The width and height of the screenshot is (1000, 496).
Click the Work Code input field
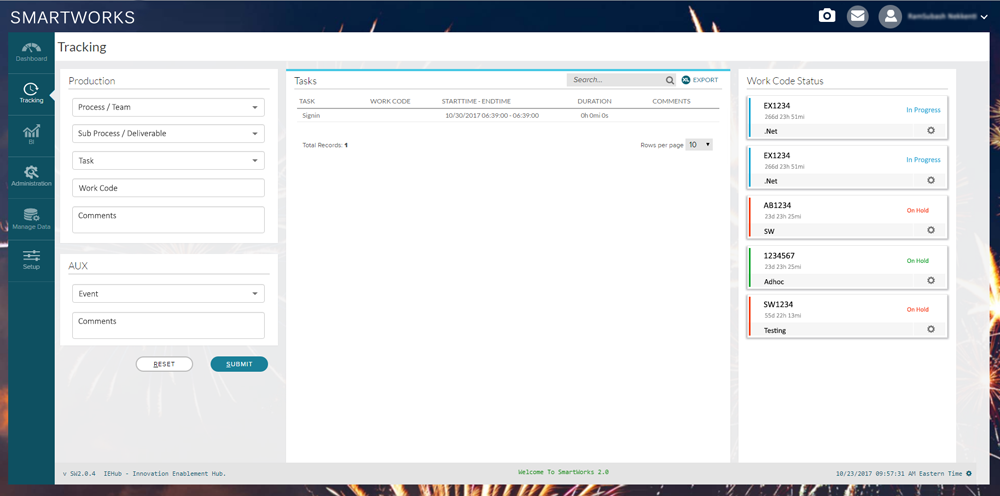pyautogui.click(x=168, y=188)
